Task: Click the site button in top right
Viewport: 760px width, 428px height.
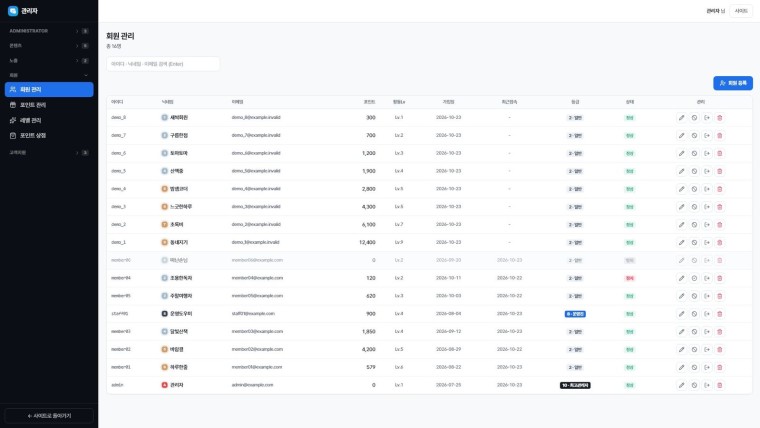Action: click(x=741, y=11)
